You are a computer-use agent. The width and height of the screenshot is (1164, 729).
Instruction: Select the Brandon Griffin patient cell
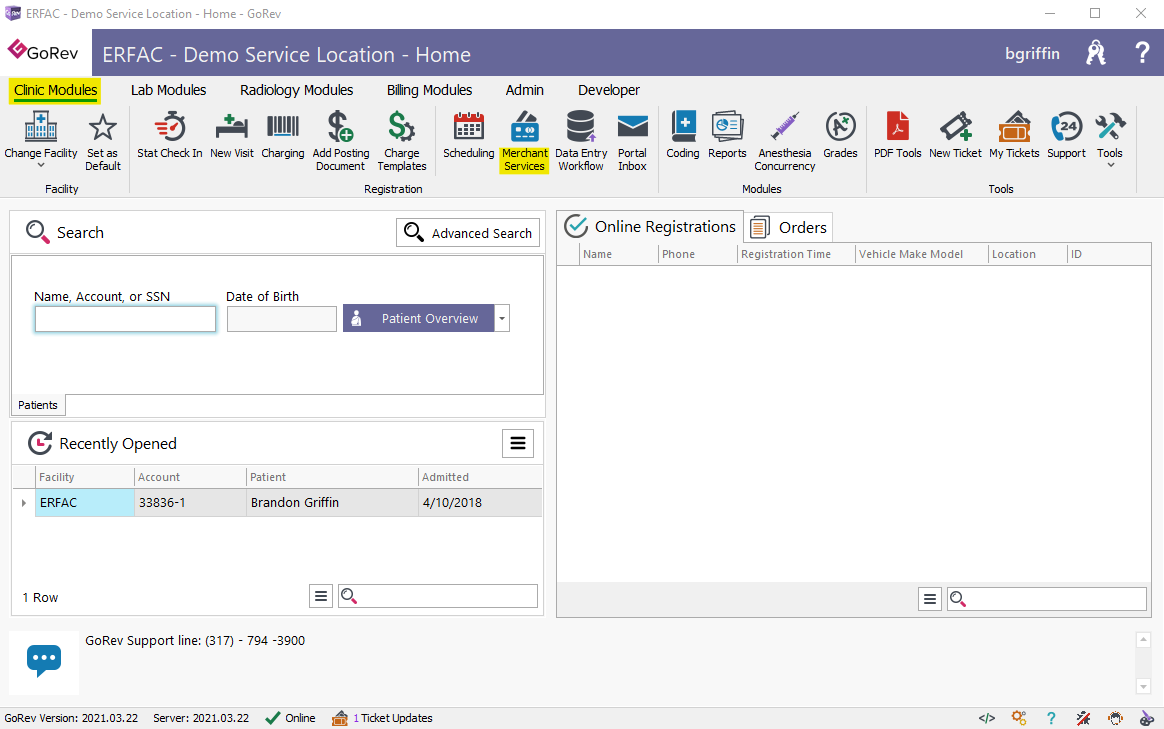click(332, 503)
